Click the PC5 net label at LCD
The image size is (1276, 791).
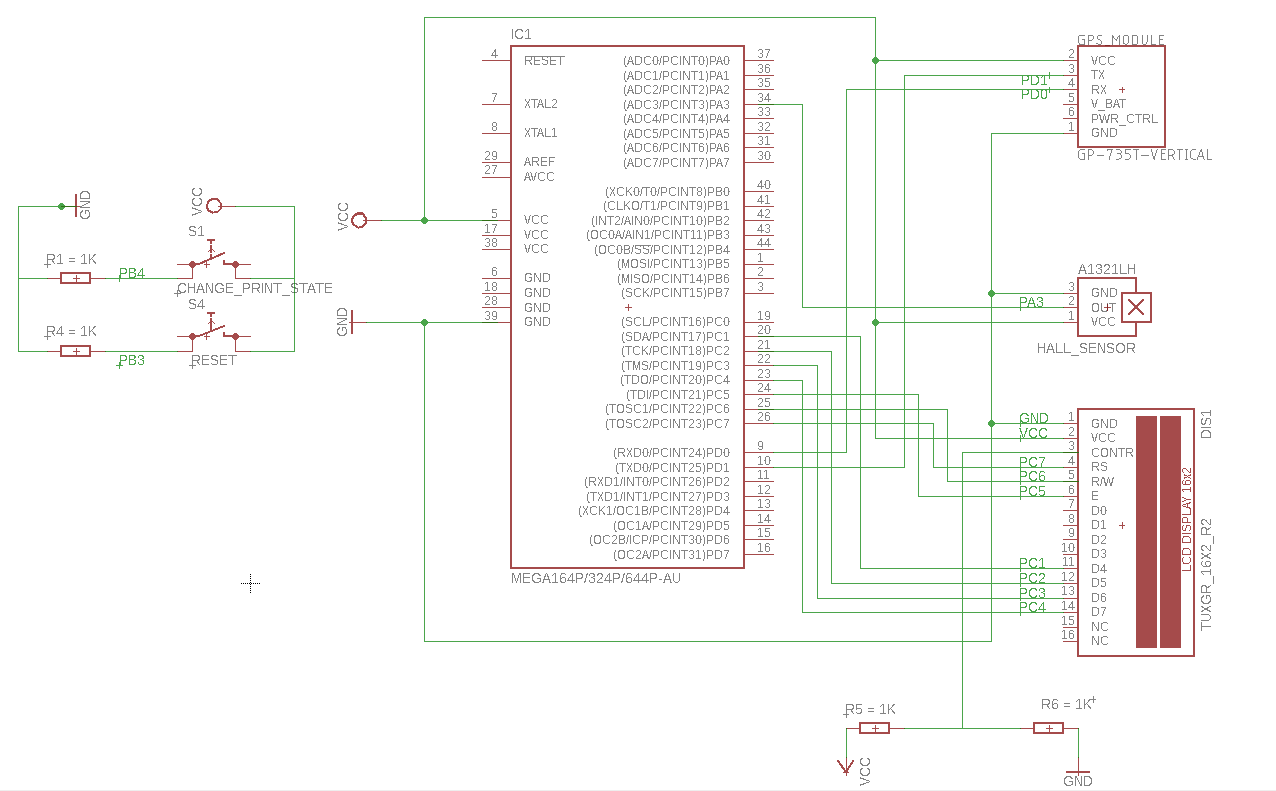(x=1032, y=491)
